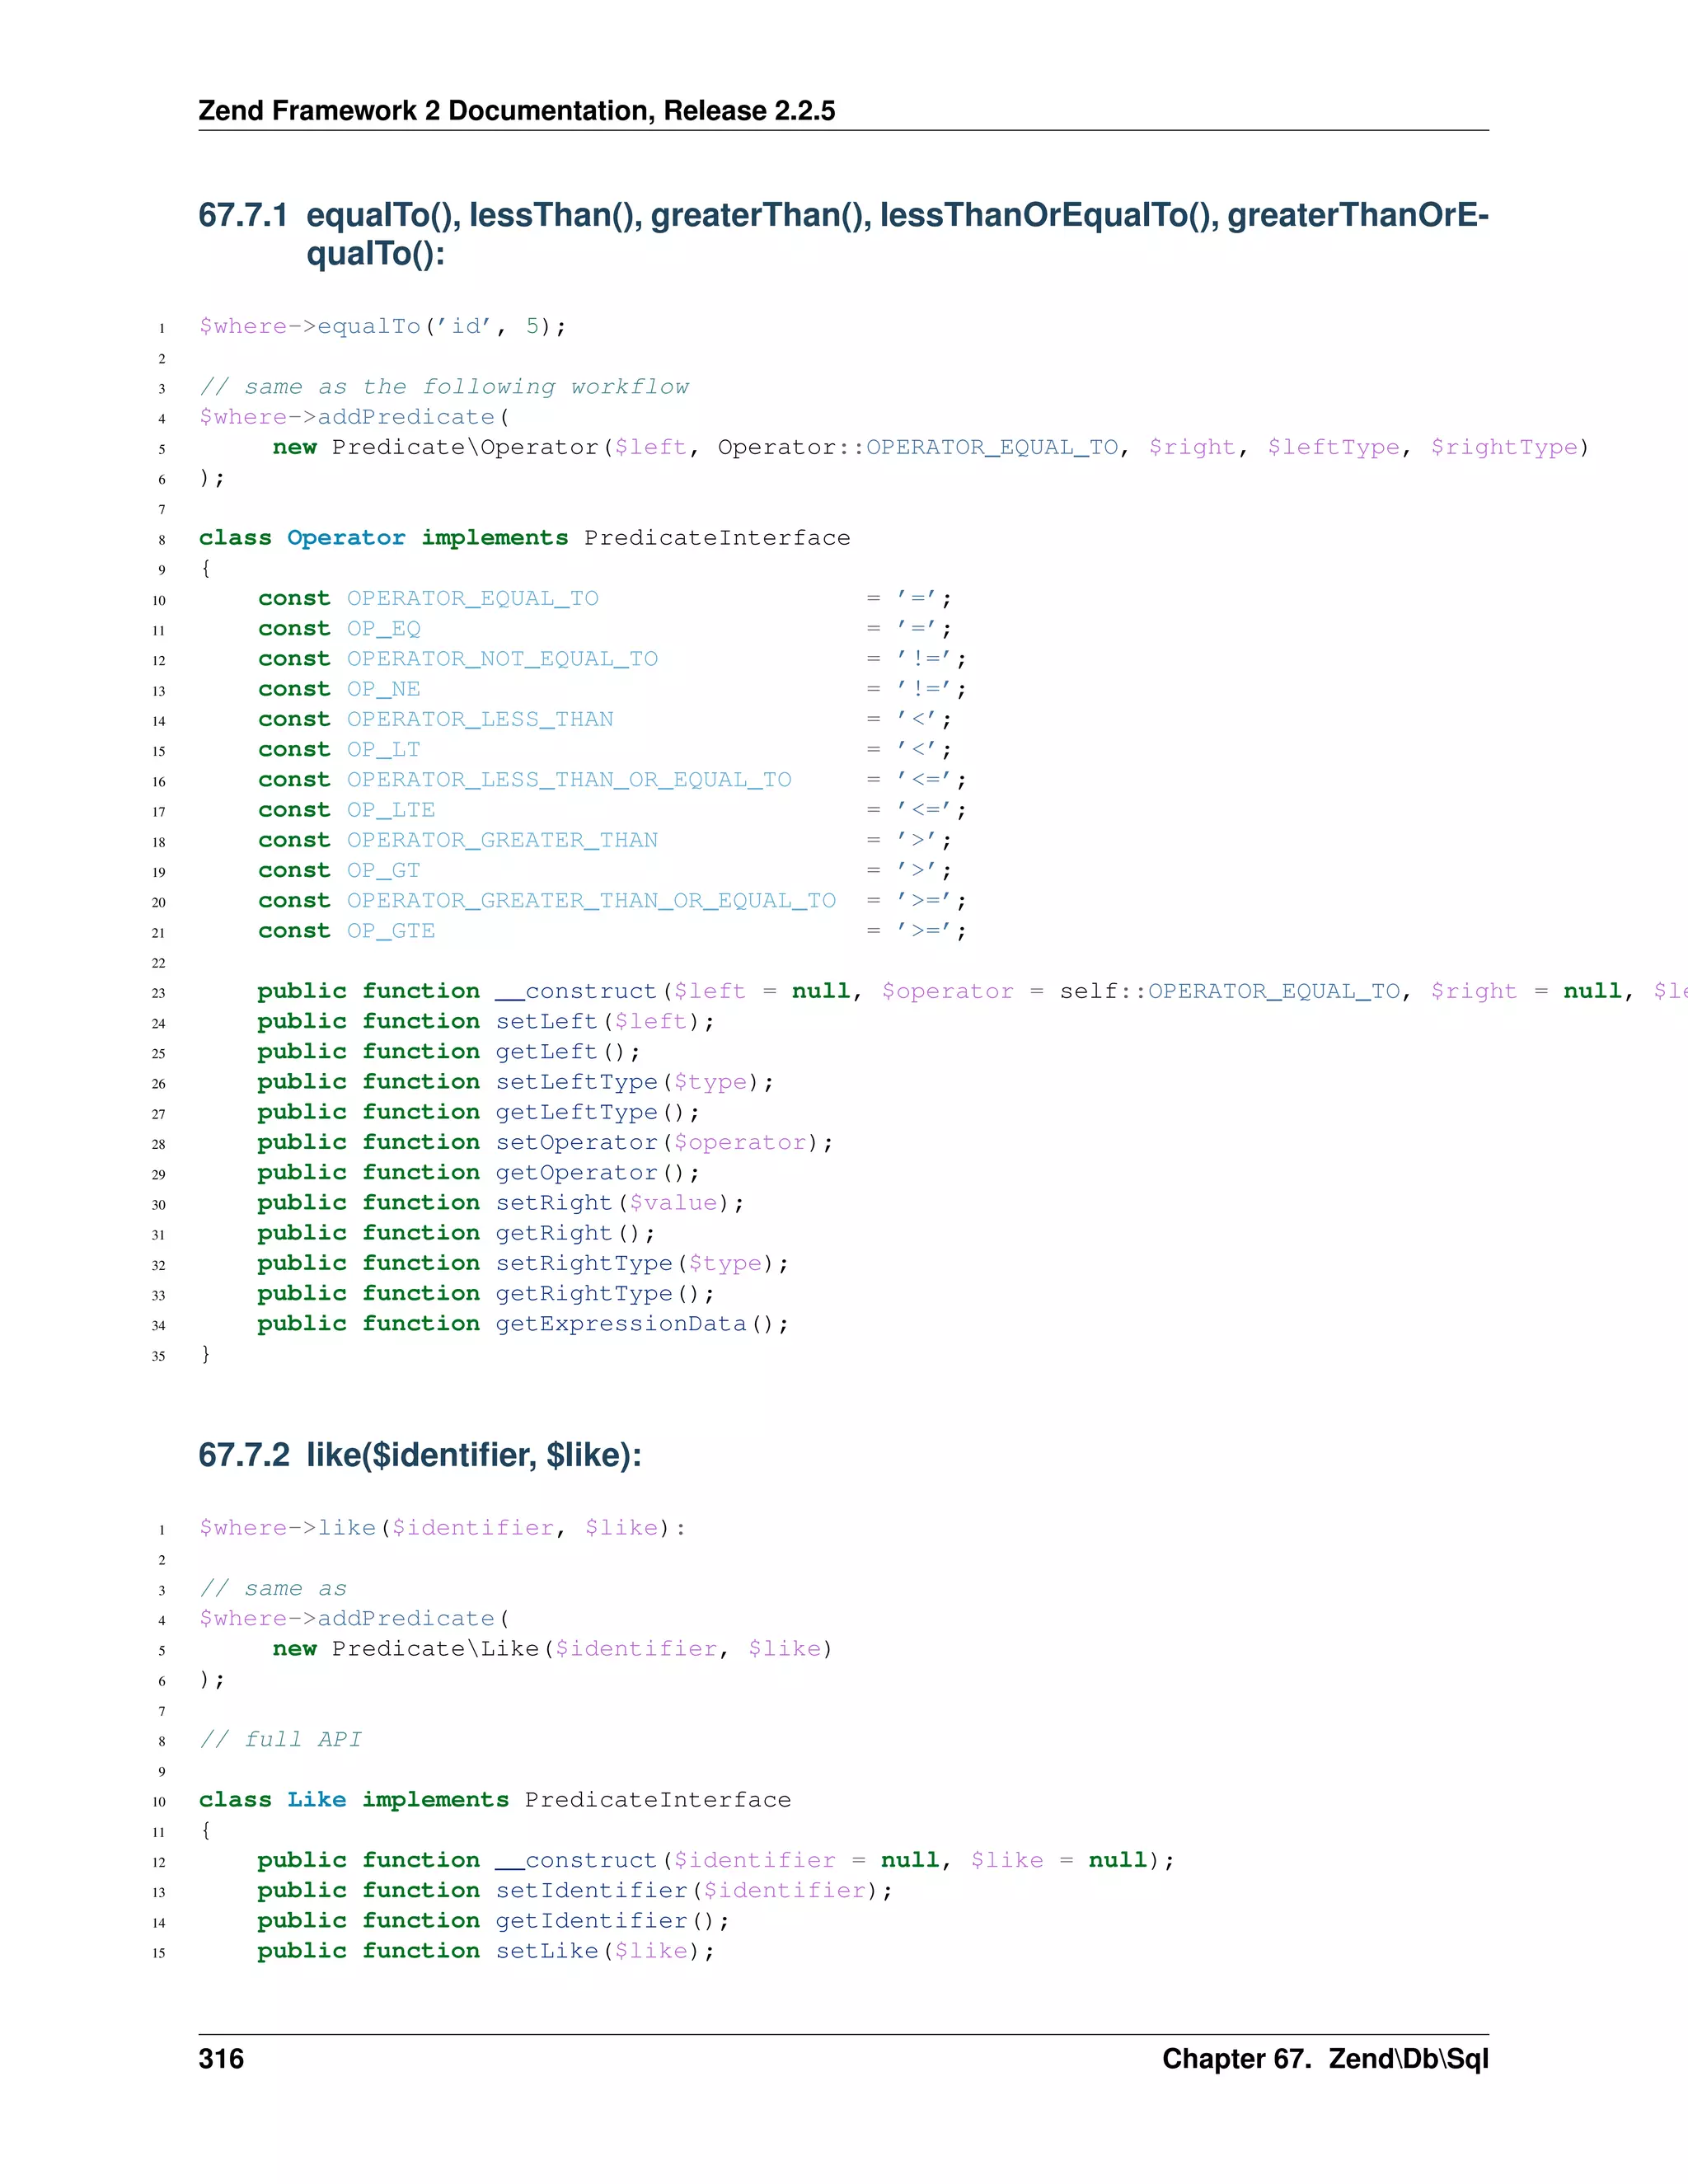Click the comment "// same as the following workflow"

coord(444,387)
